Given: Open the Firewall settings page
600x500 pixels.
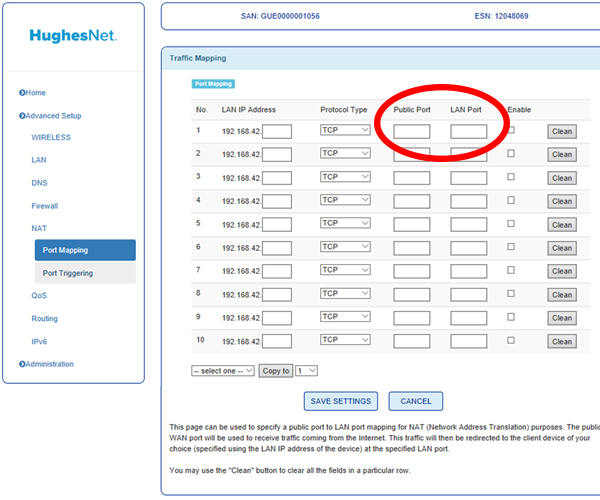Looking at the screenshot, I should 44,206.
